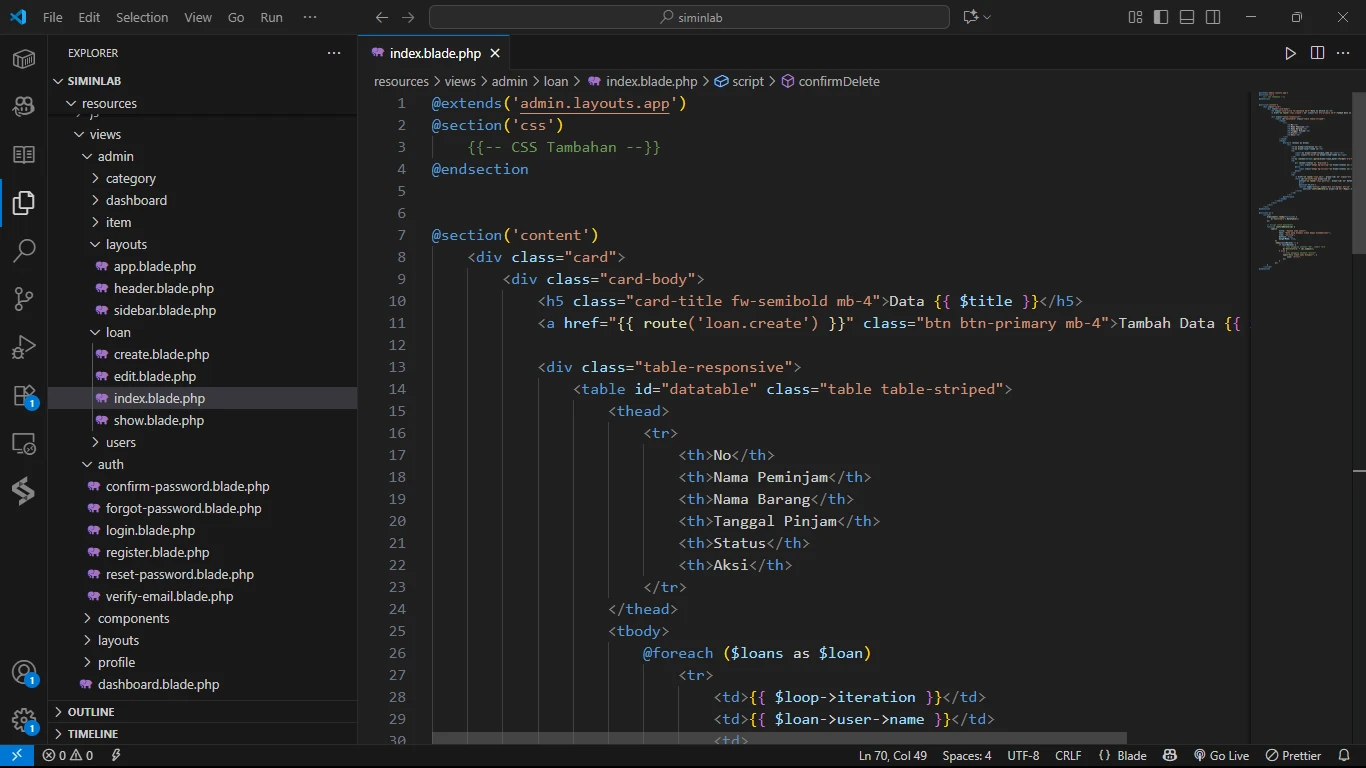Toggle the bottom Panel visibility
Screen dimensions: 1366x768
(1187, 17)
